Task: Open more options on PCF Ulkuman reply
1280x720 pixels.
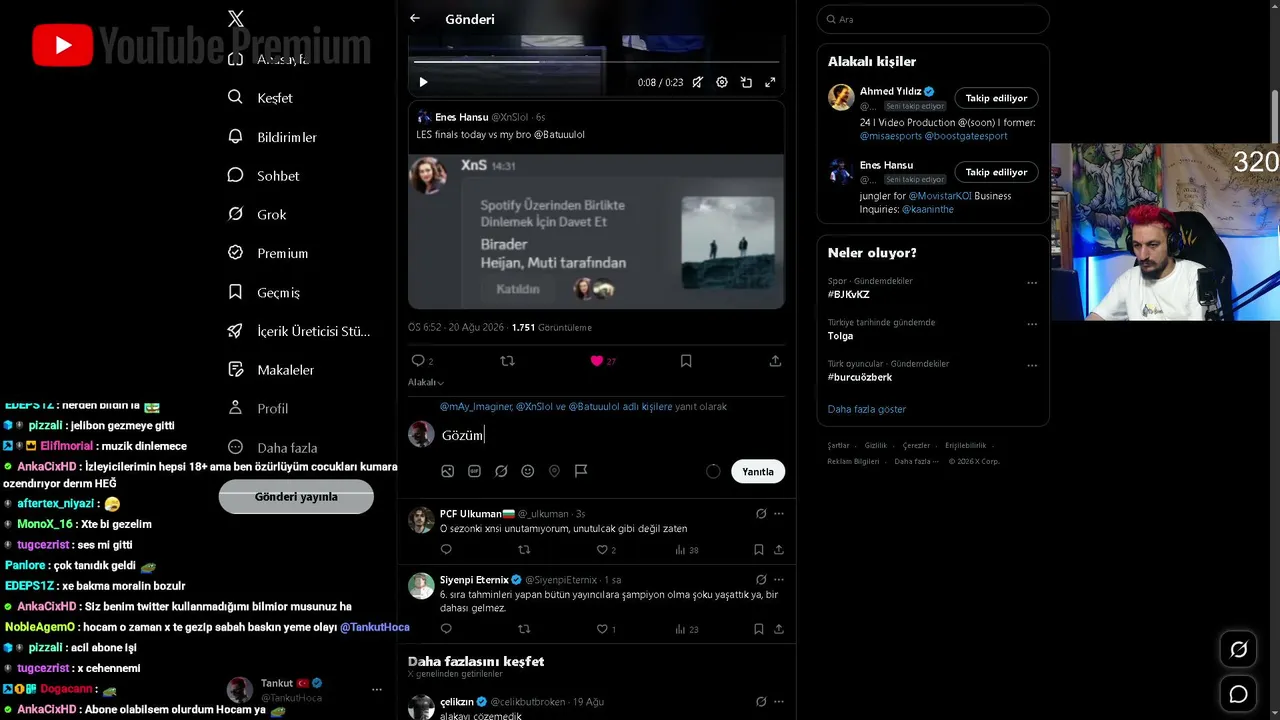Action: click(779, 514)
